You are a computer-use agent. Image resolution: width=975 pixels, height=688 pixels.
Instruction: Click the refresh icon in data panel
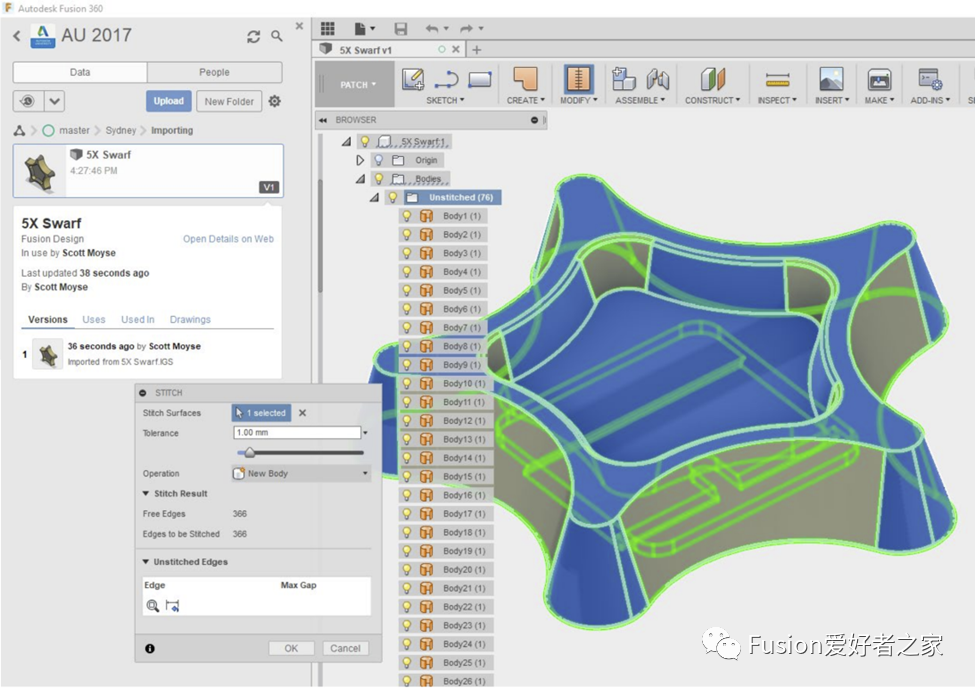pos(254,36)
